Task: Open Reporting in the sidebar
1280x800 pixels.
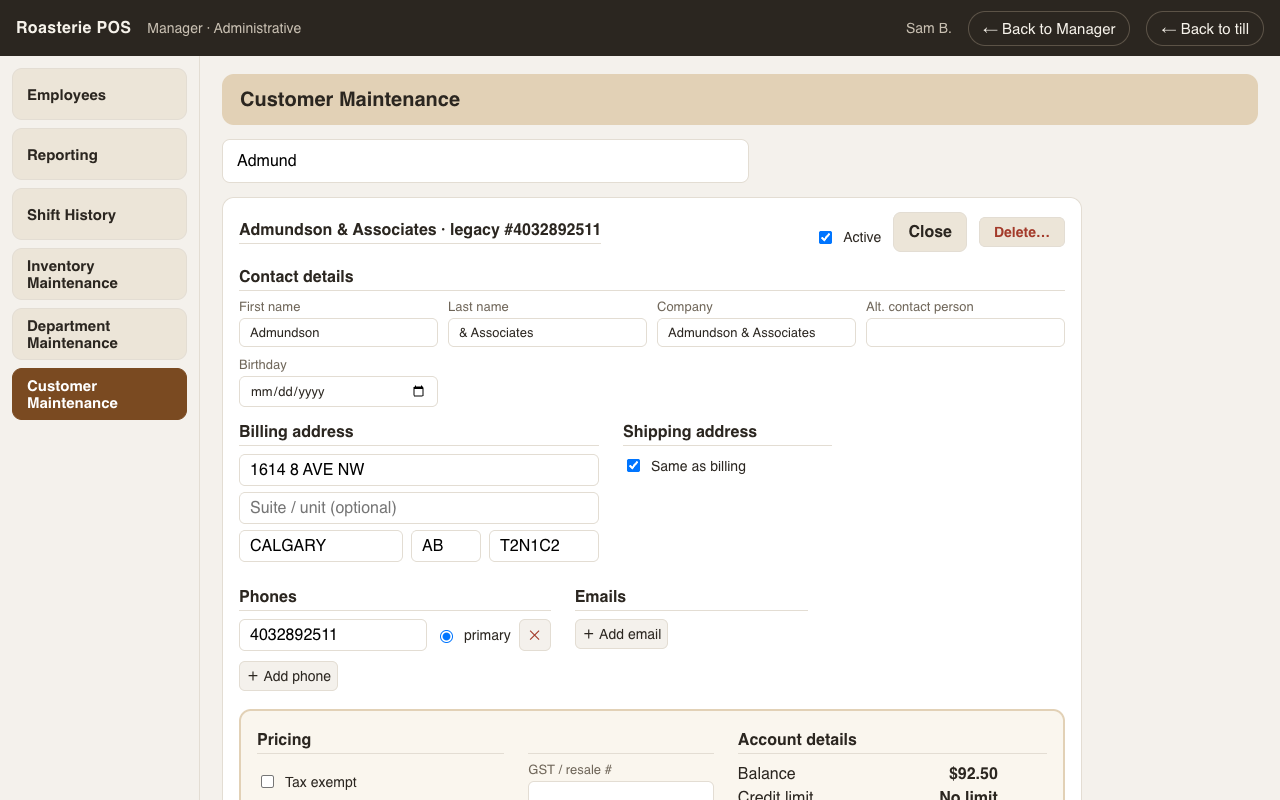Action: pos(99,154)
